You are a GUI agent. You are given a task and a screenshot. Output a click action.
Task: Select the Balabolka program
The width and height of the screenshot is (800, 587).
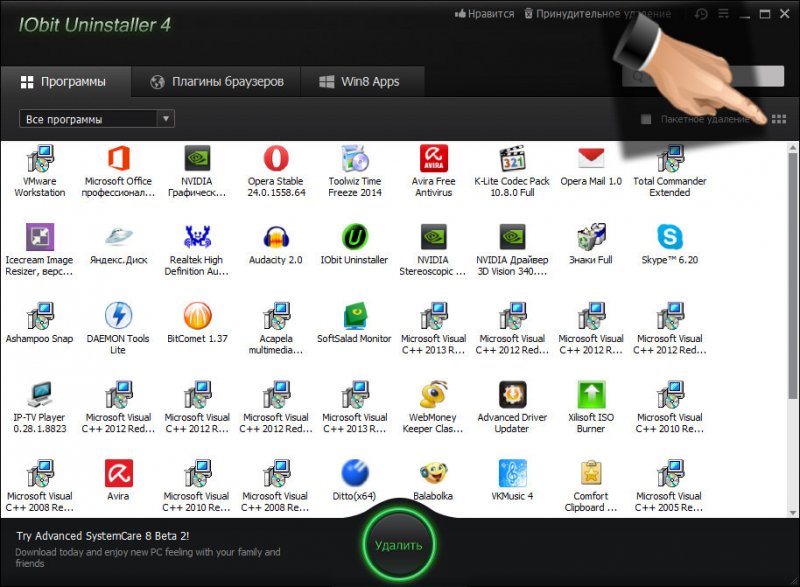pos(434,481)
